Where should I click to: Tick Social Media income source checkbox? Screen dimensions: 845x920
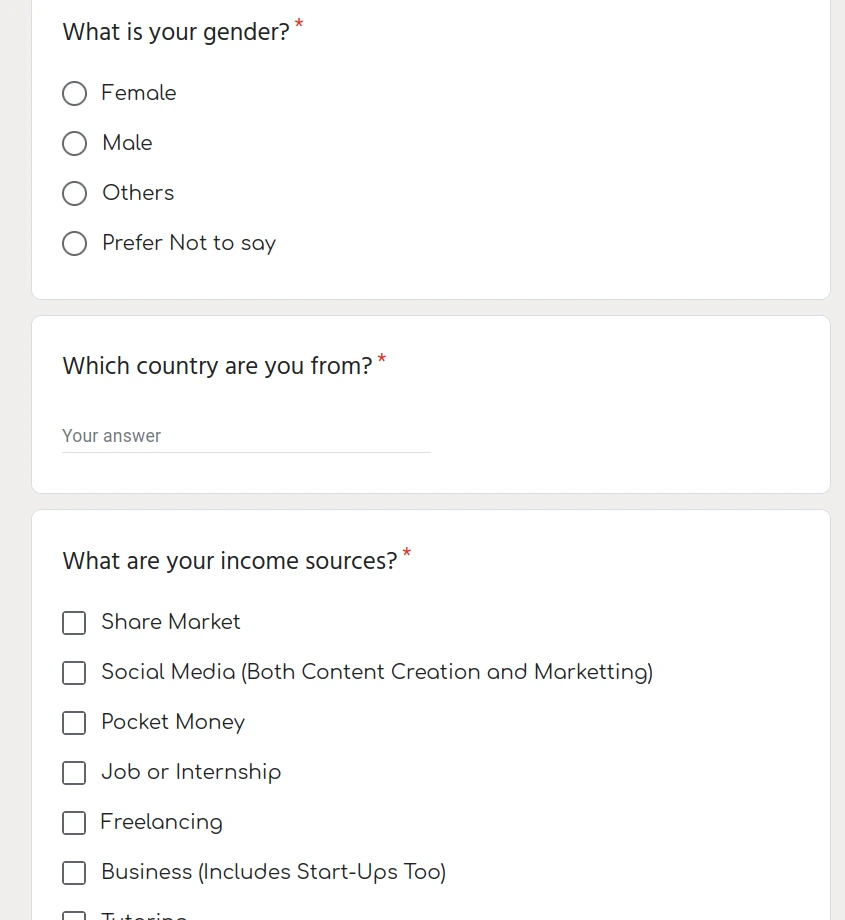(74, 673)
